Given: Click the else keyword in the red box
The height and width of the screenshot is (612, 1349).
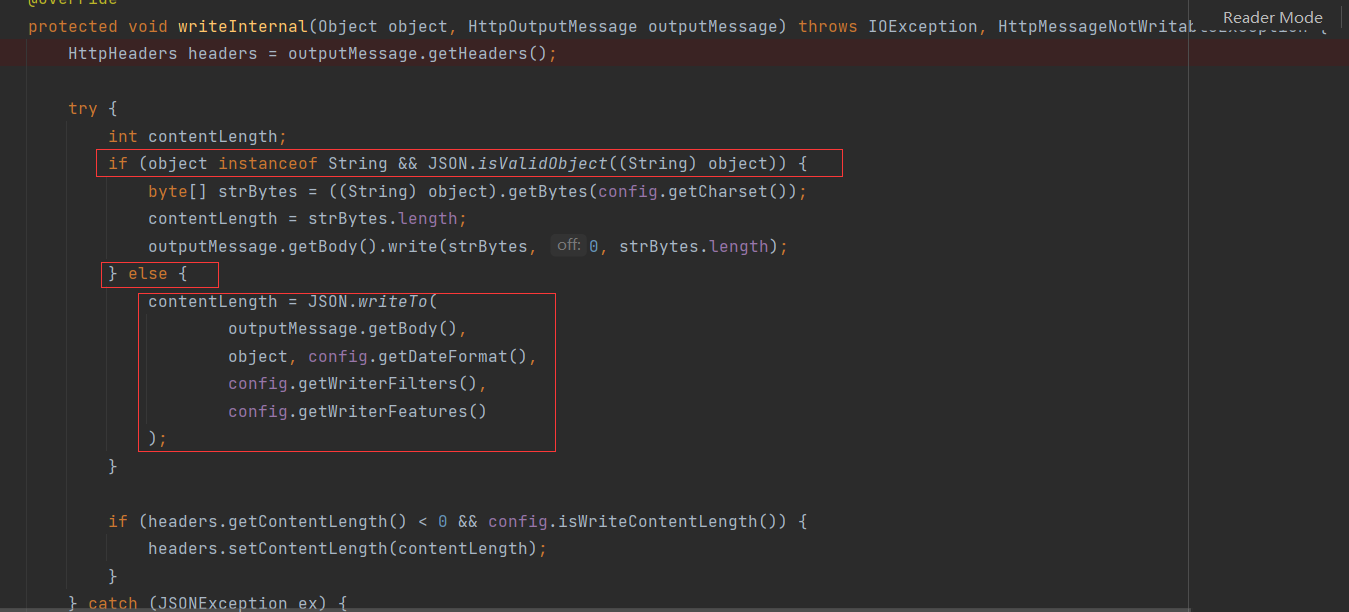Looking at the screenshot, I should coord(147,272).
